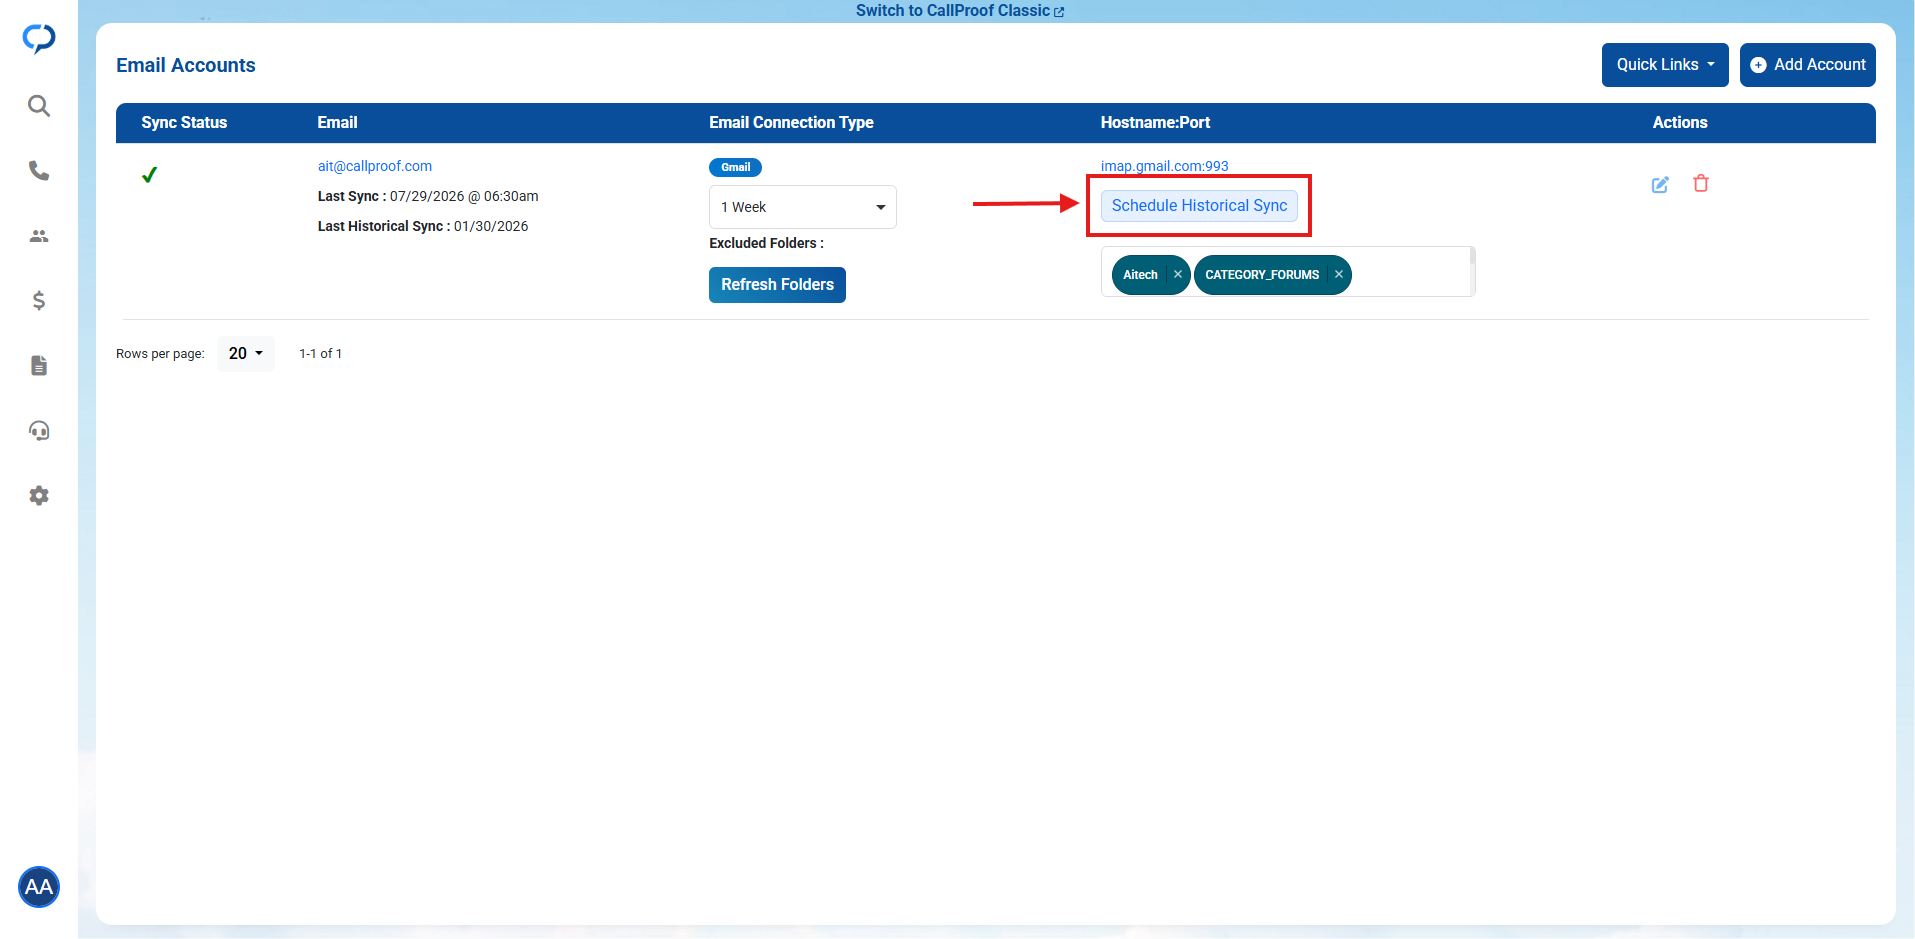Click the Last Sync date text
The image size is (1915, 939).
[464, 196]
